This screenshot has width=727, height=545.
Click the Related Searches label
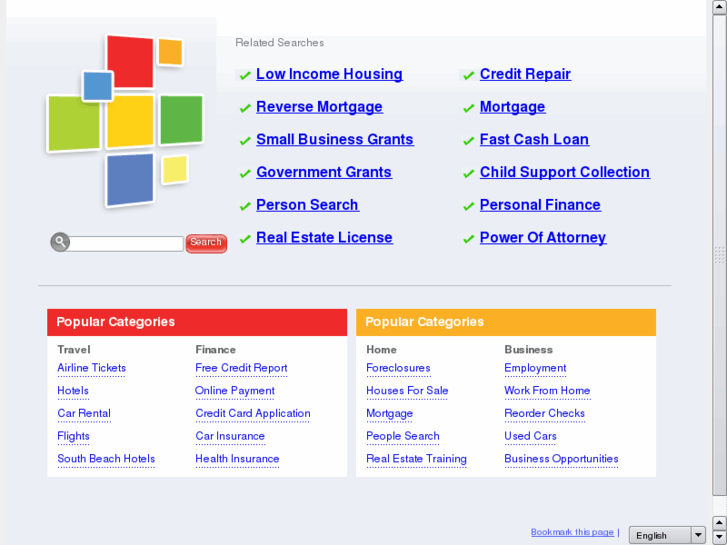(x=280, y=43)
